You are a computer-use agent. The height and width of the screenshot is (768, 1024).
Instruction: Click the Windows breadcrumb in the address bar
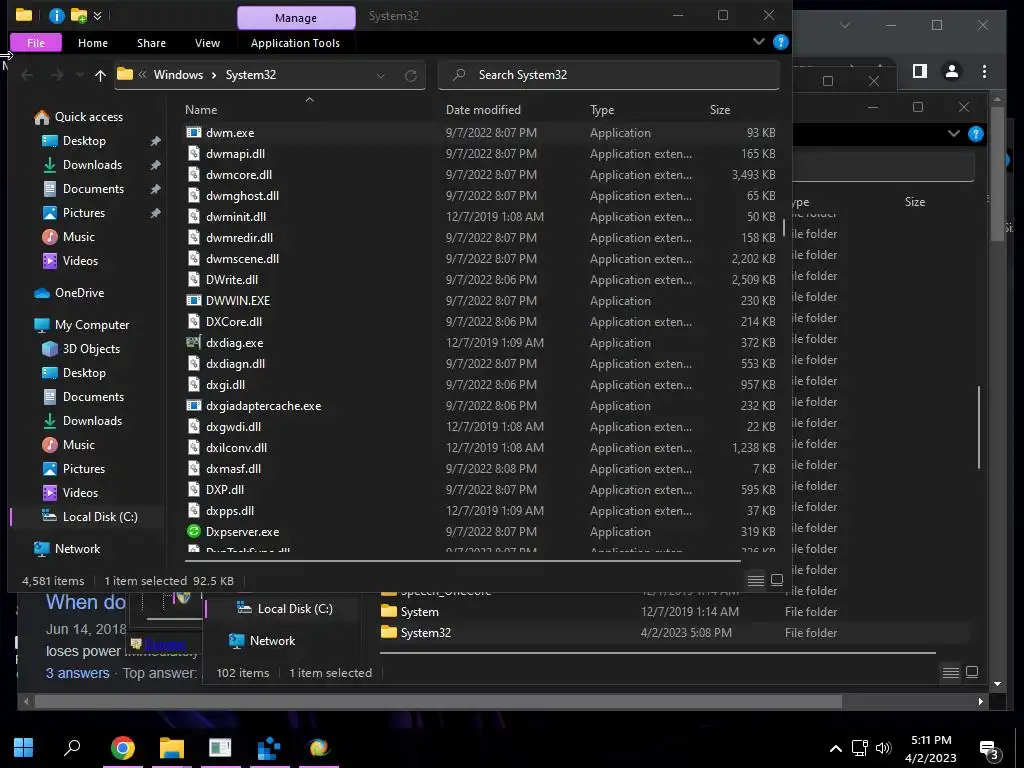click(x=178, y=74)
